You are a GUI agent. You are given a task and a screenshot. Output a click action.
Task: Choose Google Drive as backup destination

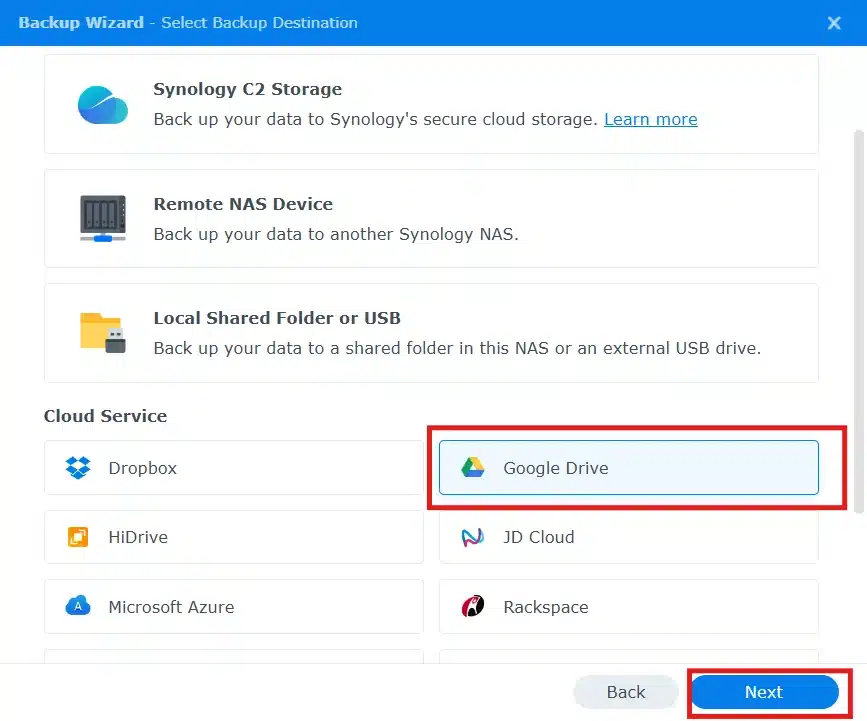627,467
